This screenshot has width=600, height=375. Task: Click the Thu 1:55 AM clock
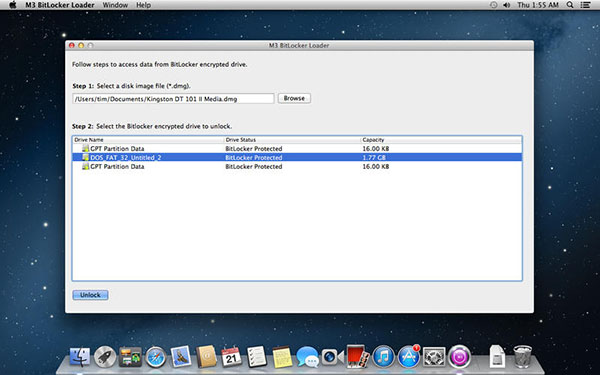pos(538,5)
